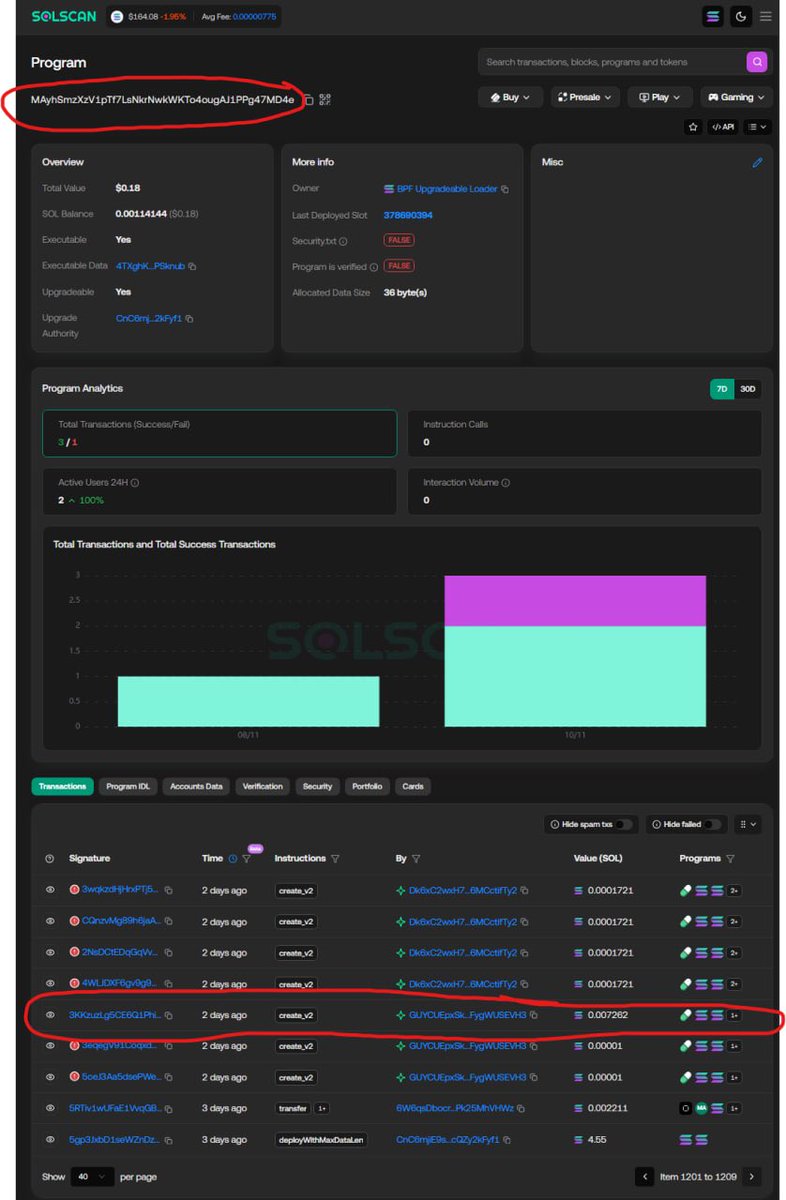Open the API button beside the star
Image resolution: width=786 pixels, height=1200 pixels.
pos(723,127)
